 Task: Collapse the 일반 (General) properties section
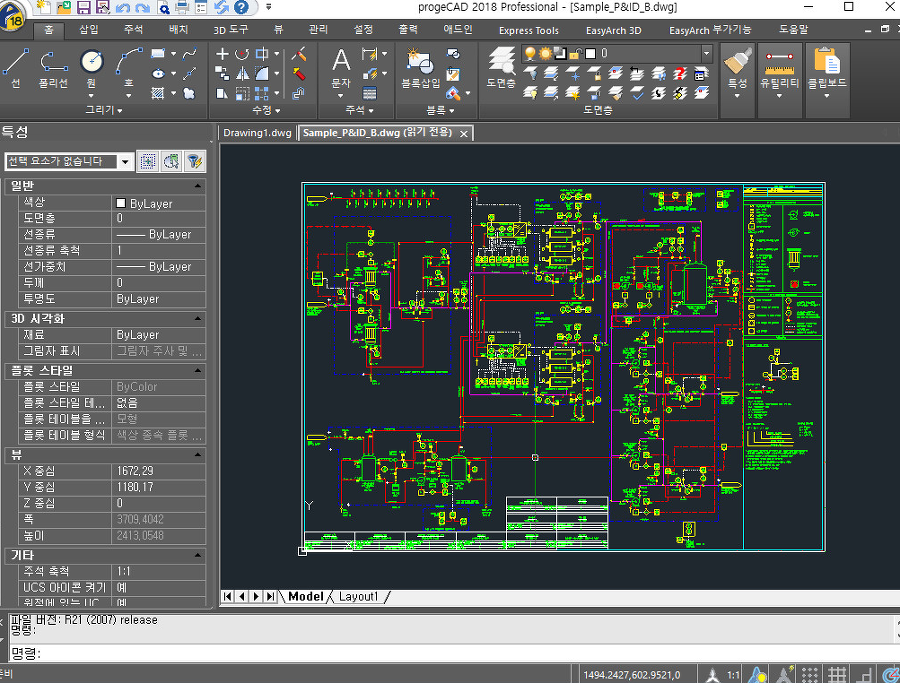[197, 186]
